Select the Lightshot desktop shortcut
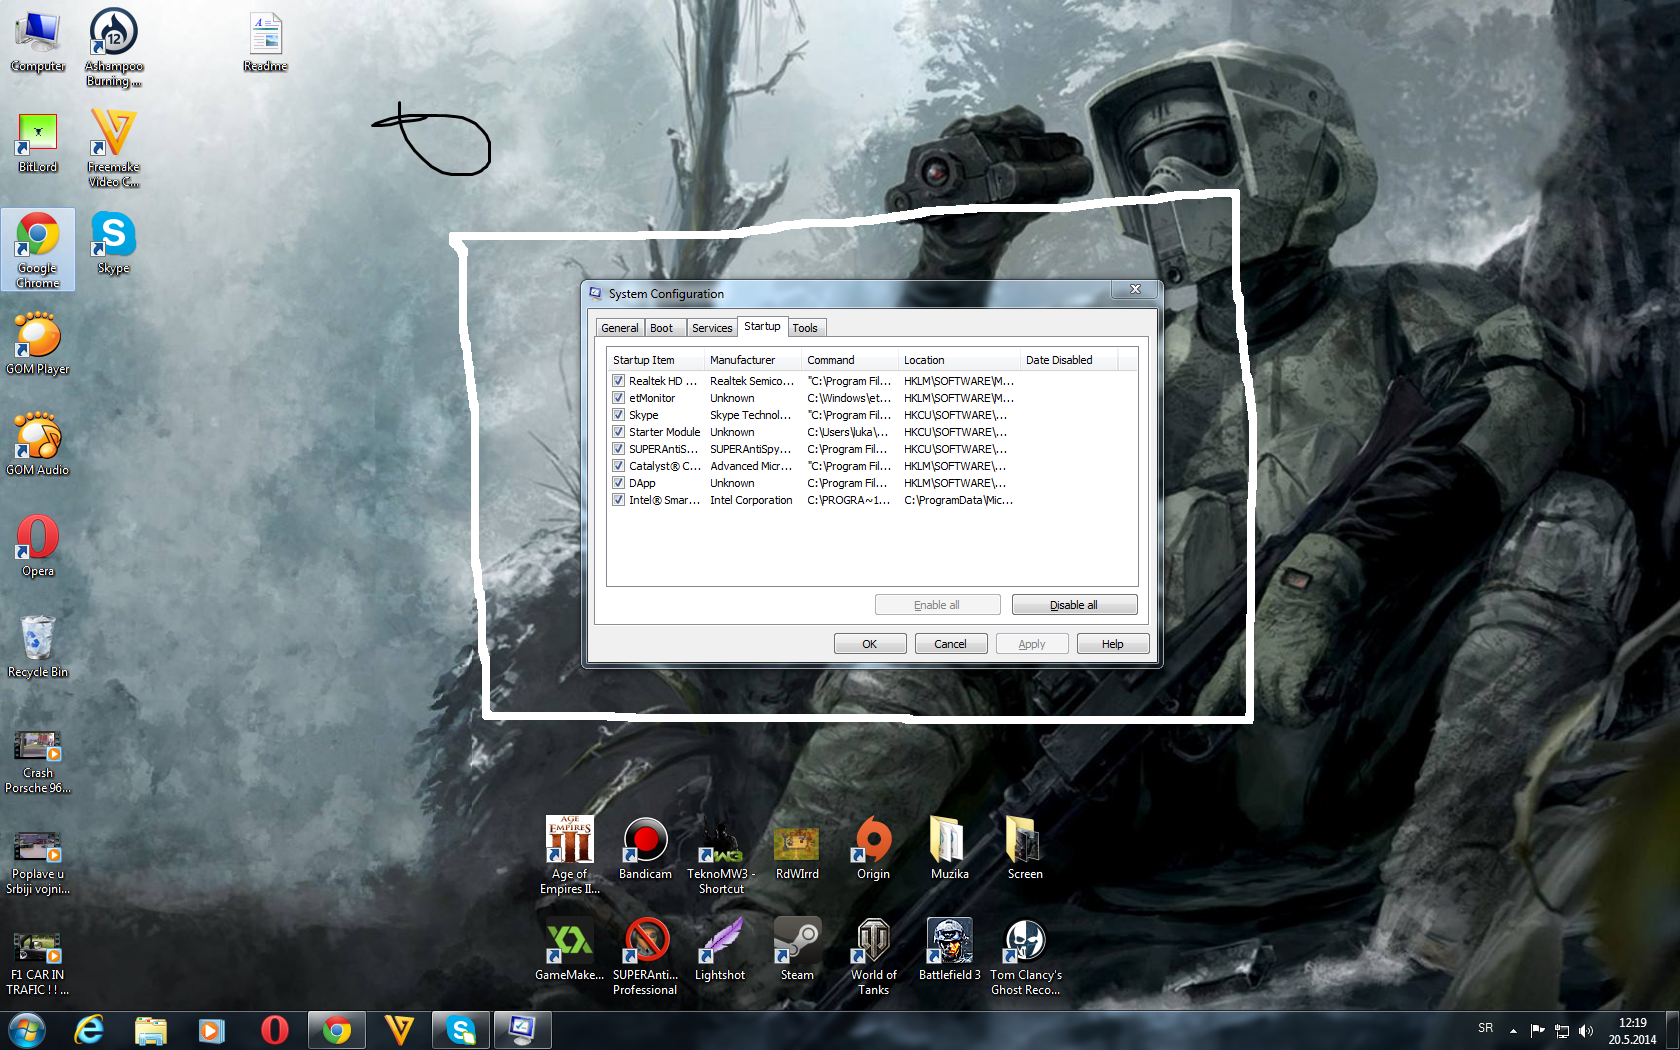The height and width of the screenshot is (1050, 1680). click(720, 950)
